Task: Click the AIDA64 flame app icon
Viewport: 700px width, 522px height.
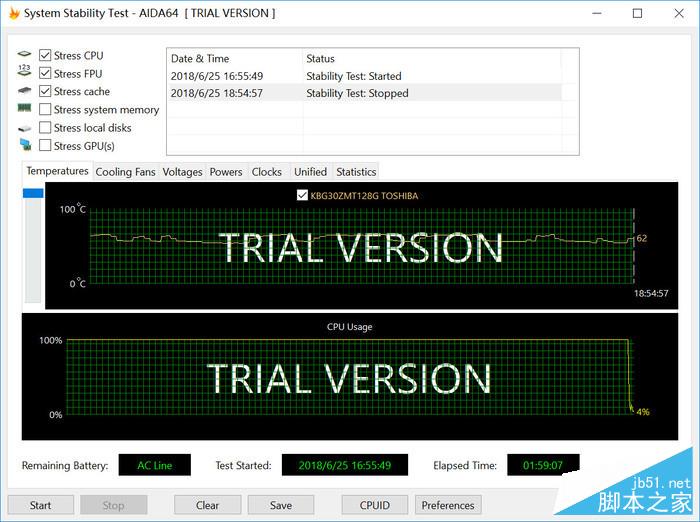Action: [14, 13]
